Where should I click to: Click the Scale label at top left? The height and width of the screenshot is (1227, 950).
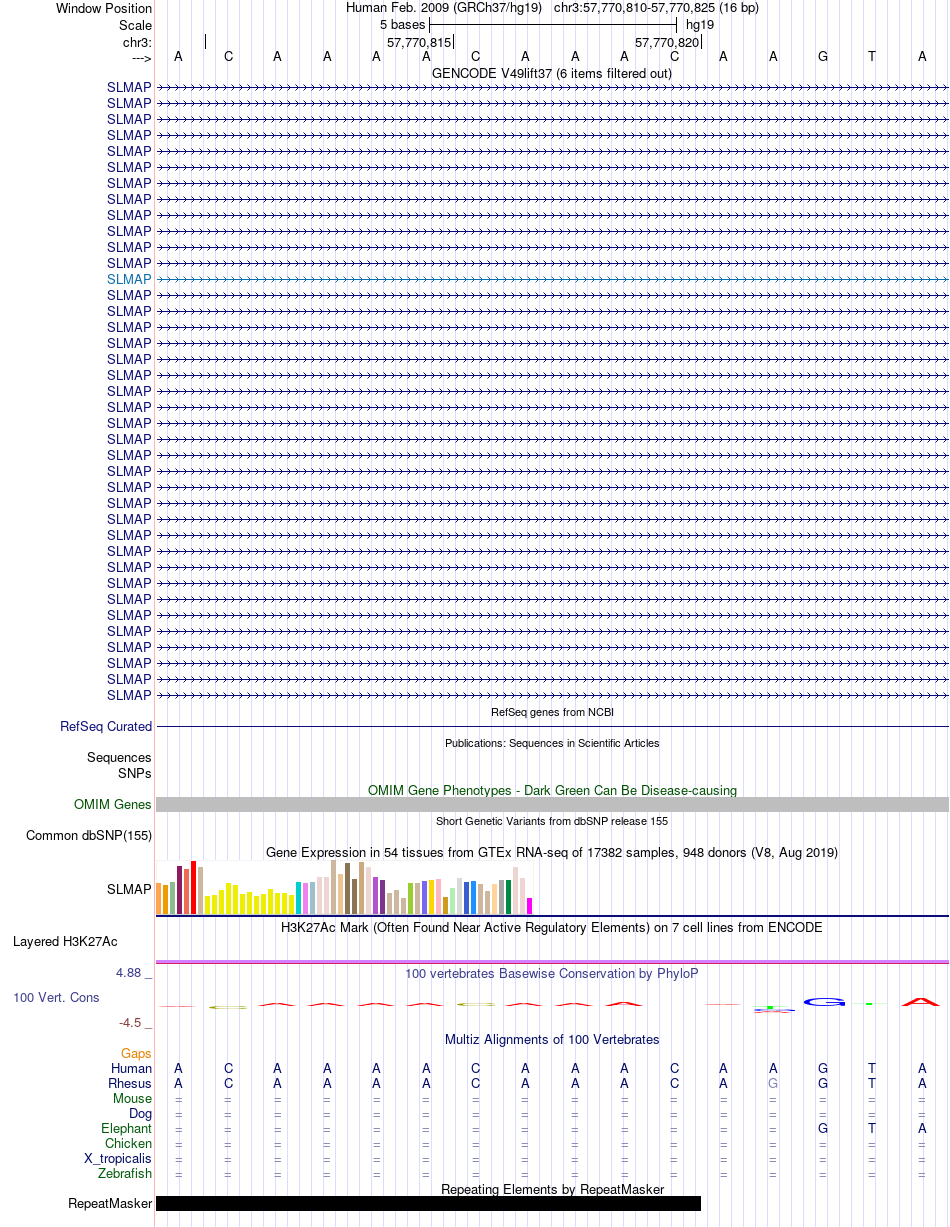pyautogui.click(x=135, y=25)
